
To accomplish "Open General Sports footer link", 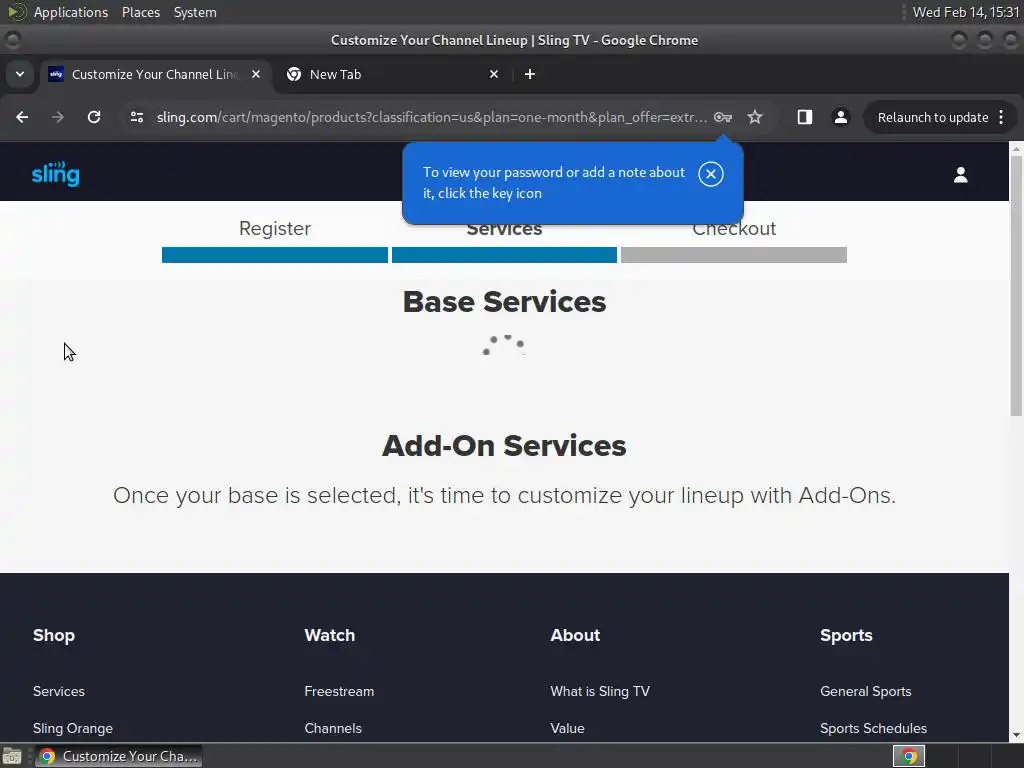I will (865, 691).
